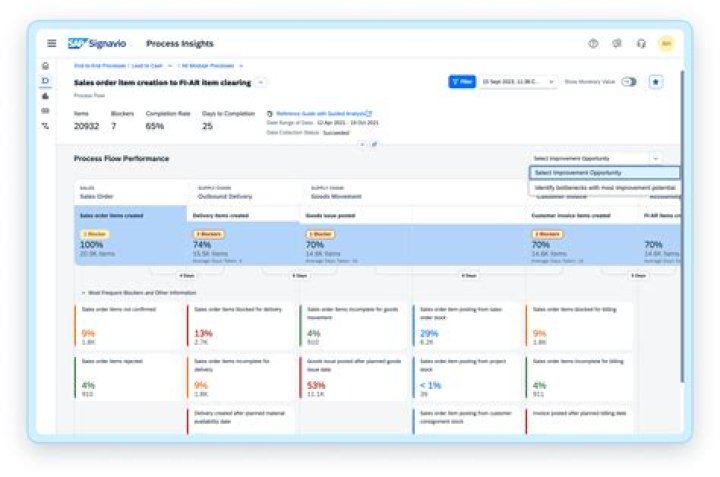Open the bottom sidebar icon with percent symbol
The height and width of the screenshot is (477, 720).
click(45, 126)
